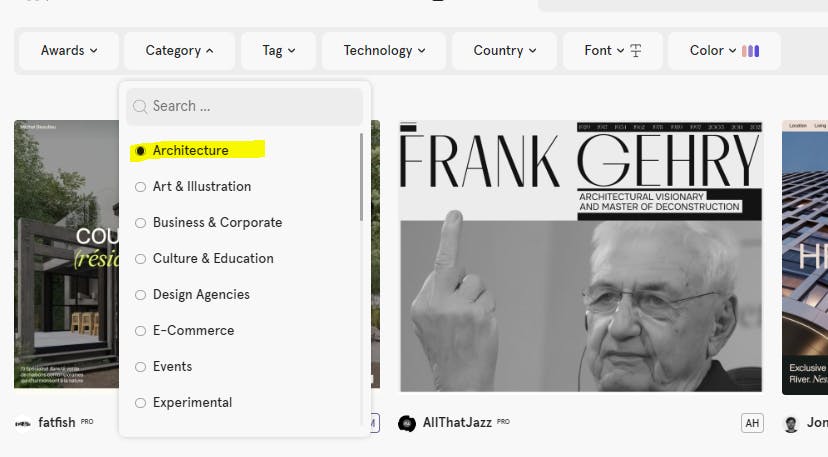Click the category Search field

tap(244, 106)
